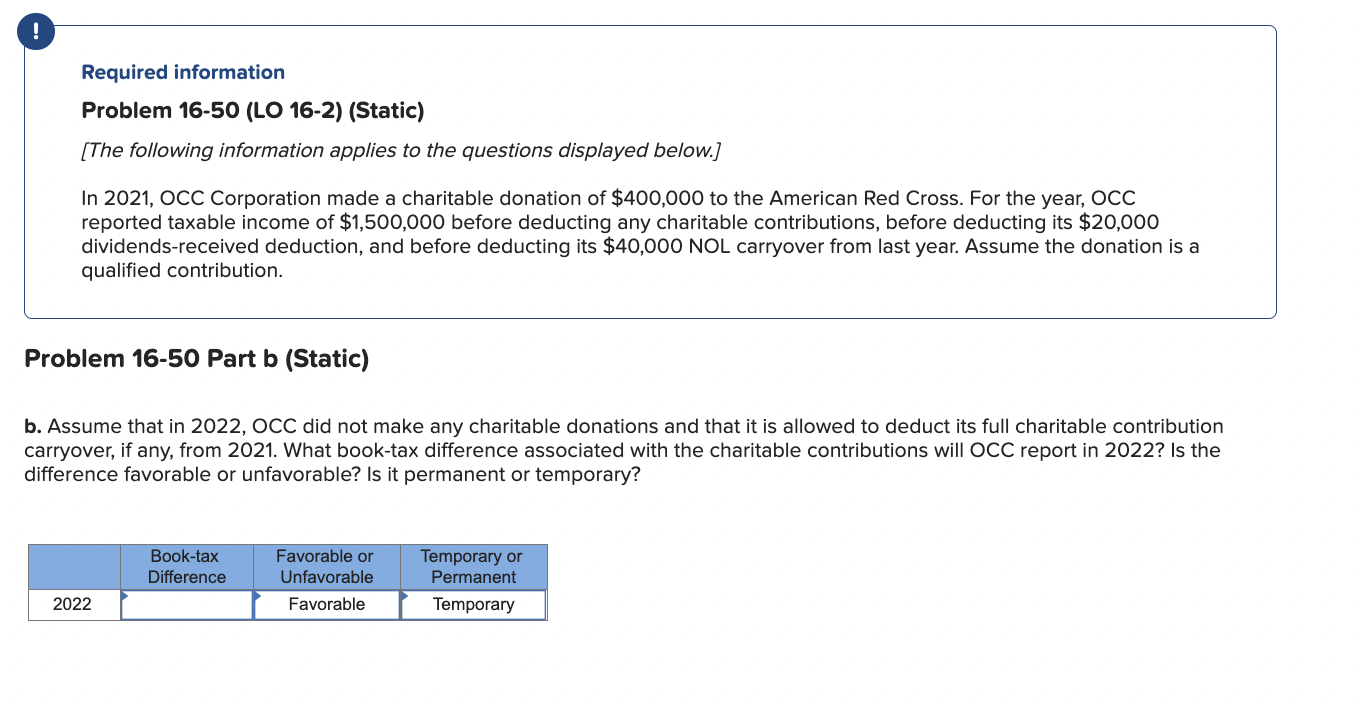Click the blue exclamation alert icon
Viewport: 1361px width, 704px height.
click(35, 31)
